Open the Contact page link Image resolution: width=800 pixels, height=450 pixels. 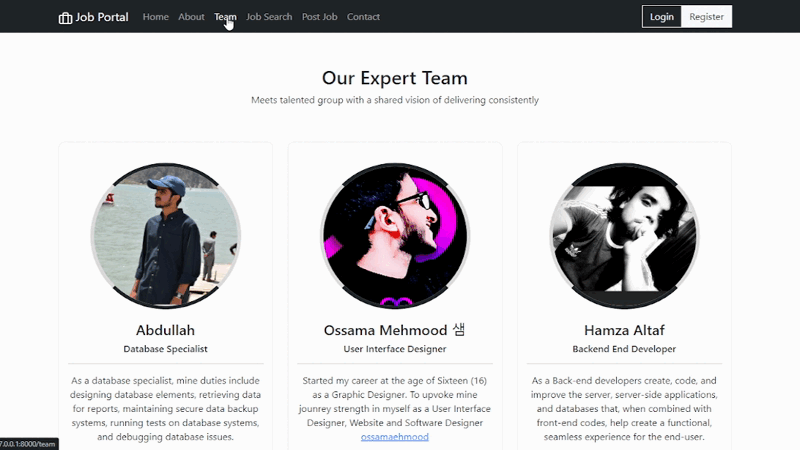363,17
